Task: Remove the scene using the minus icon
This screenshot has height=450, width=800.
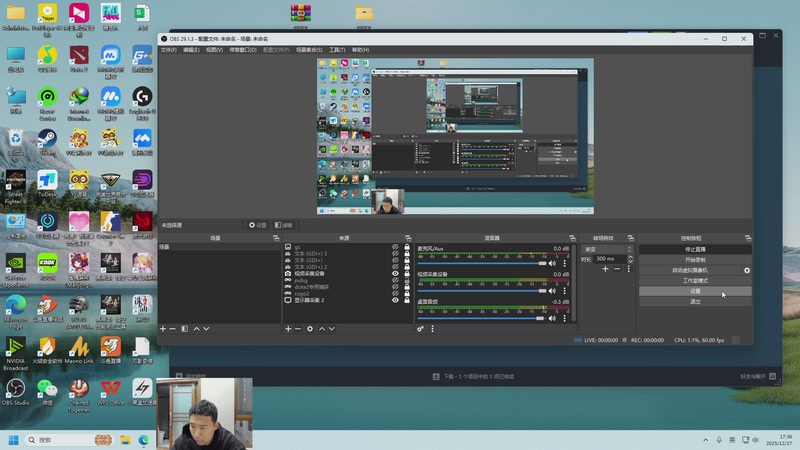Action: pyautogui.click(x=172, y=329)
